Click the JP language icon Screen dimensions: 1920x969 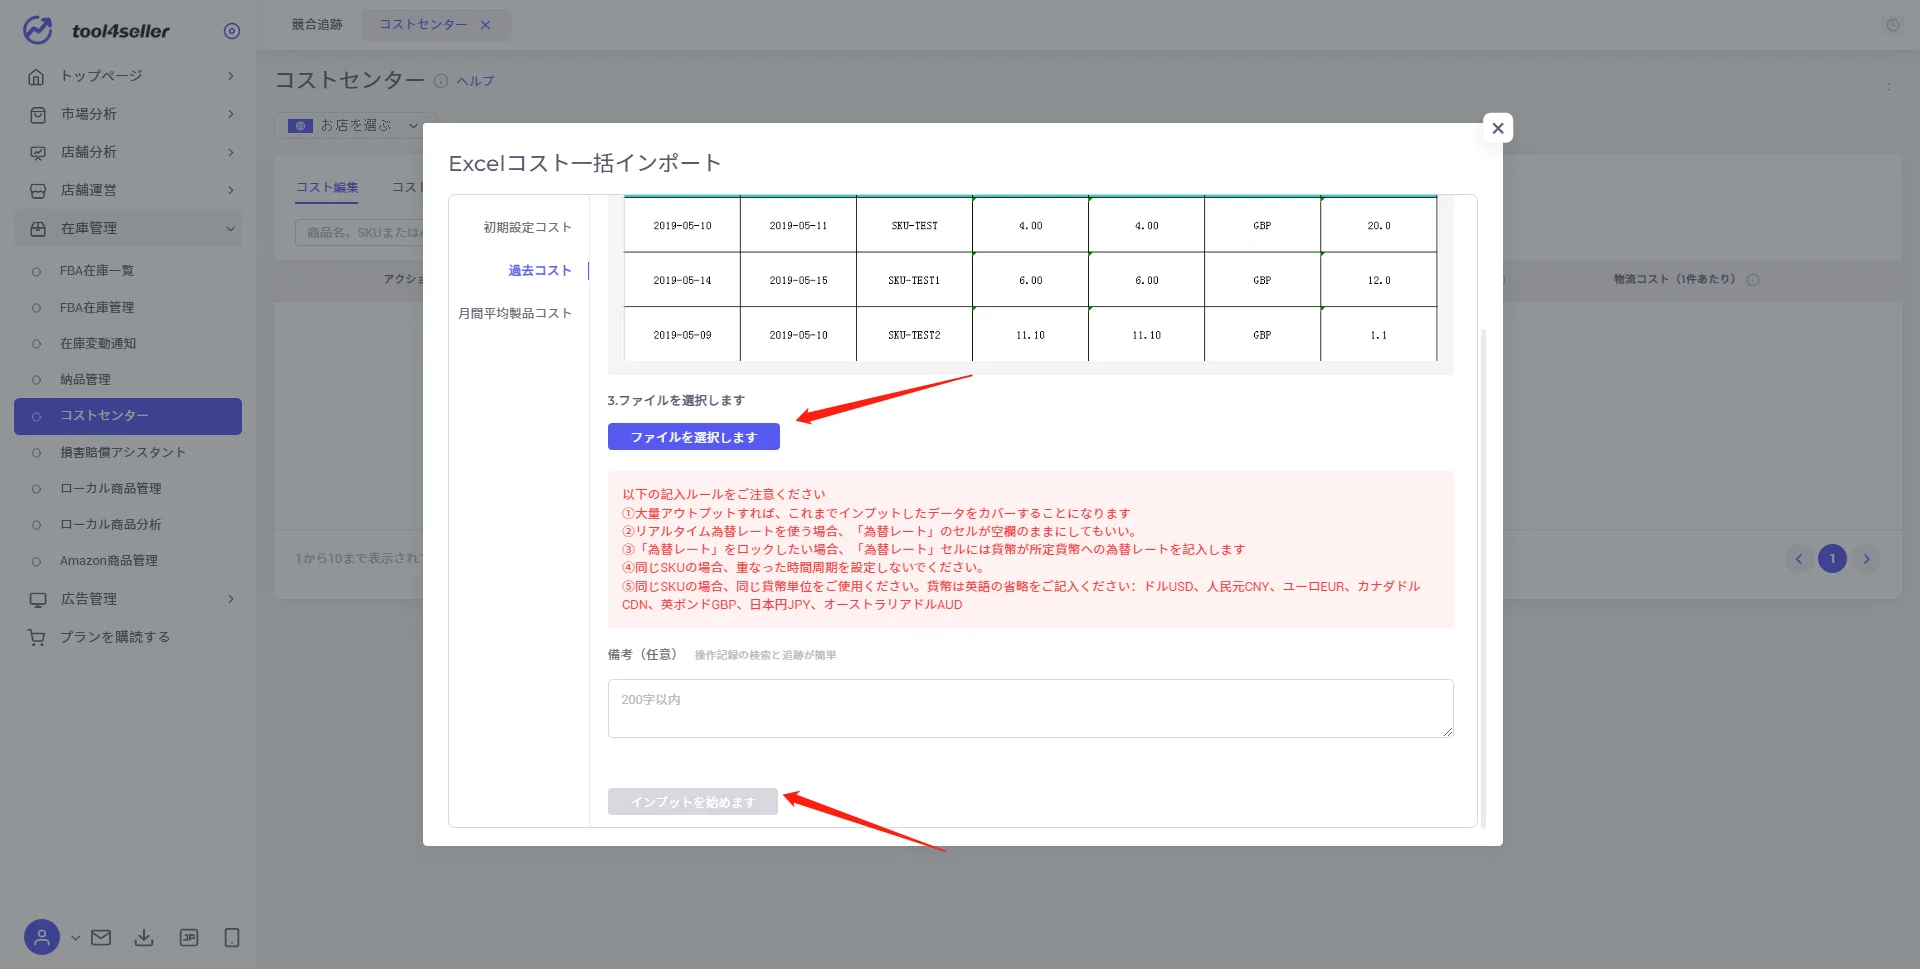189,938
